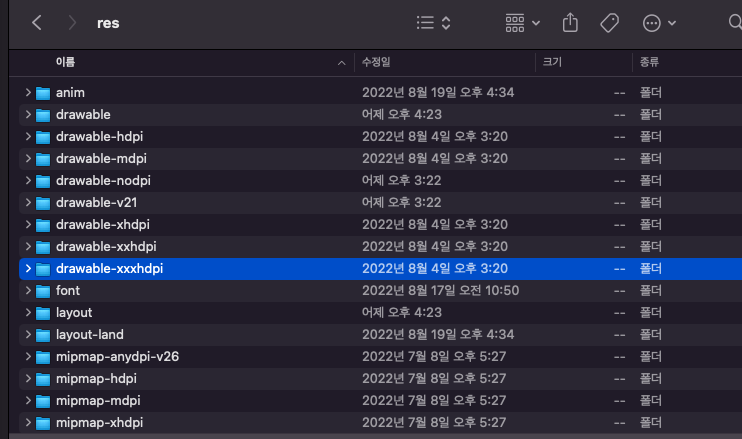Click the drawable-xxxhdpi folder icon
This screenshot has height=439, width=742.
[x=43, y=269]
